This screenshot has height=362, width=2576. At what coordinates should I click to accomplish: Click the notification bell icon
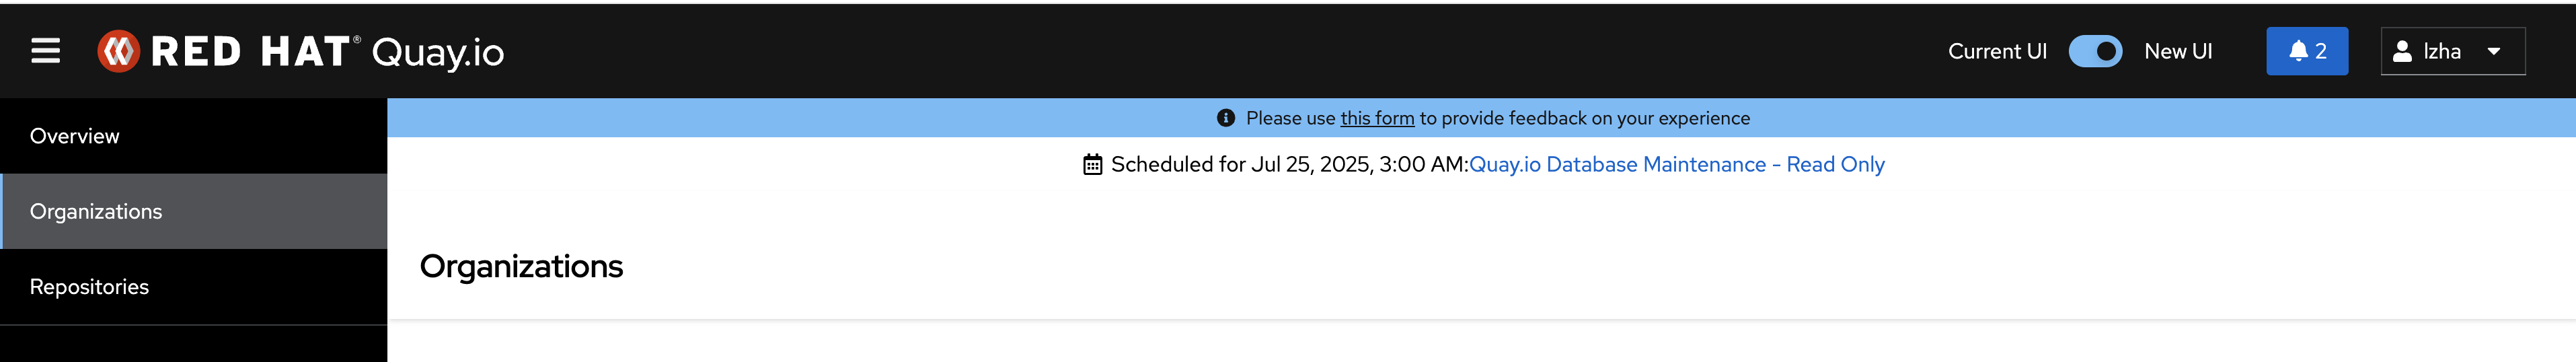coord(2298,51)
